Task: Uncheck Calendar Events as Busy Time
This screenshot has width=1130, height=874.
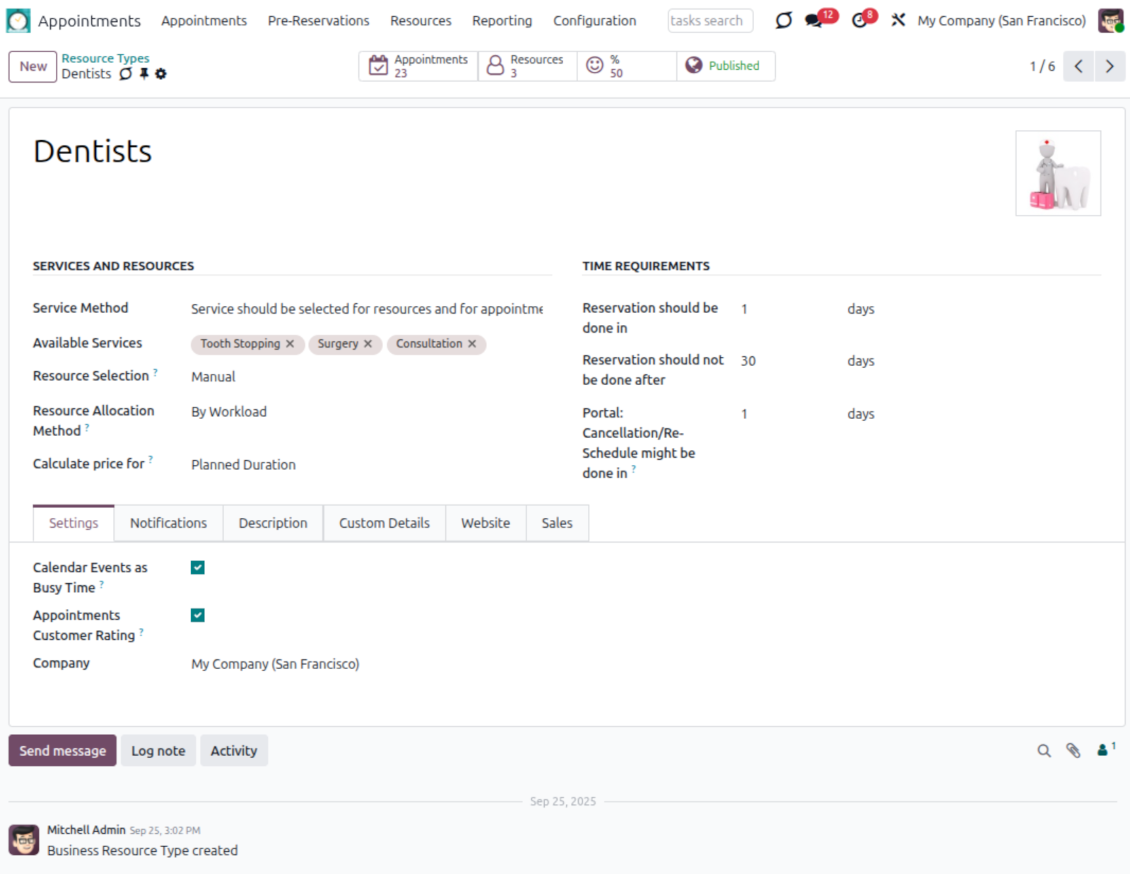Action: pos(198,568)
